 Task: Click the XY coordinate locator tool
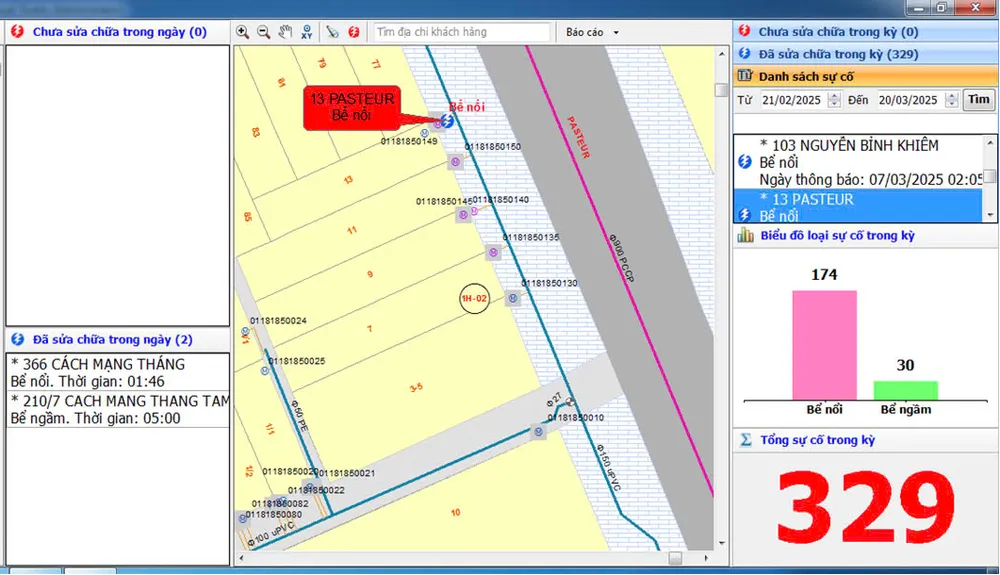(x=306, y=32)
